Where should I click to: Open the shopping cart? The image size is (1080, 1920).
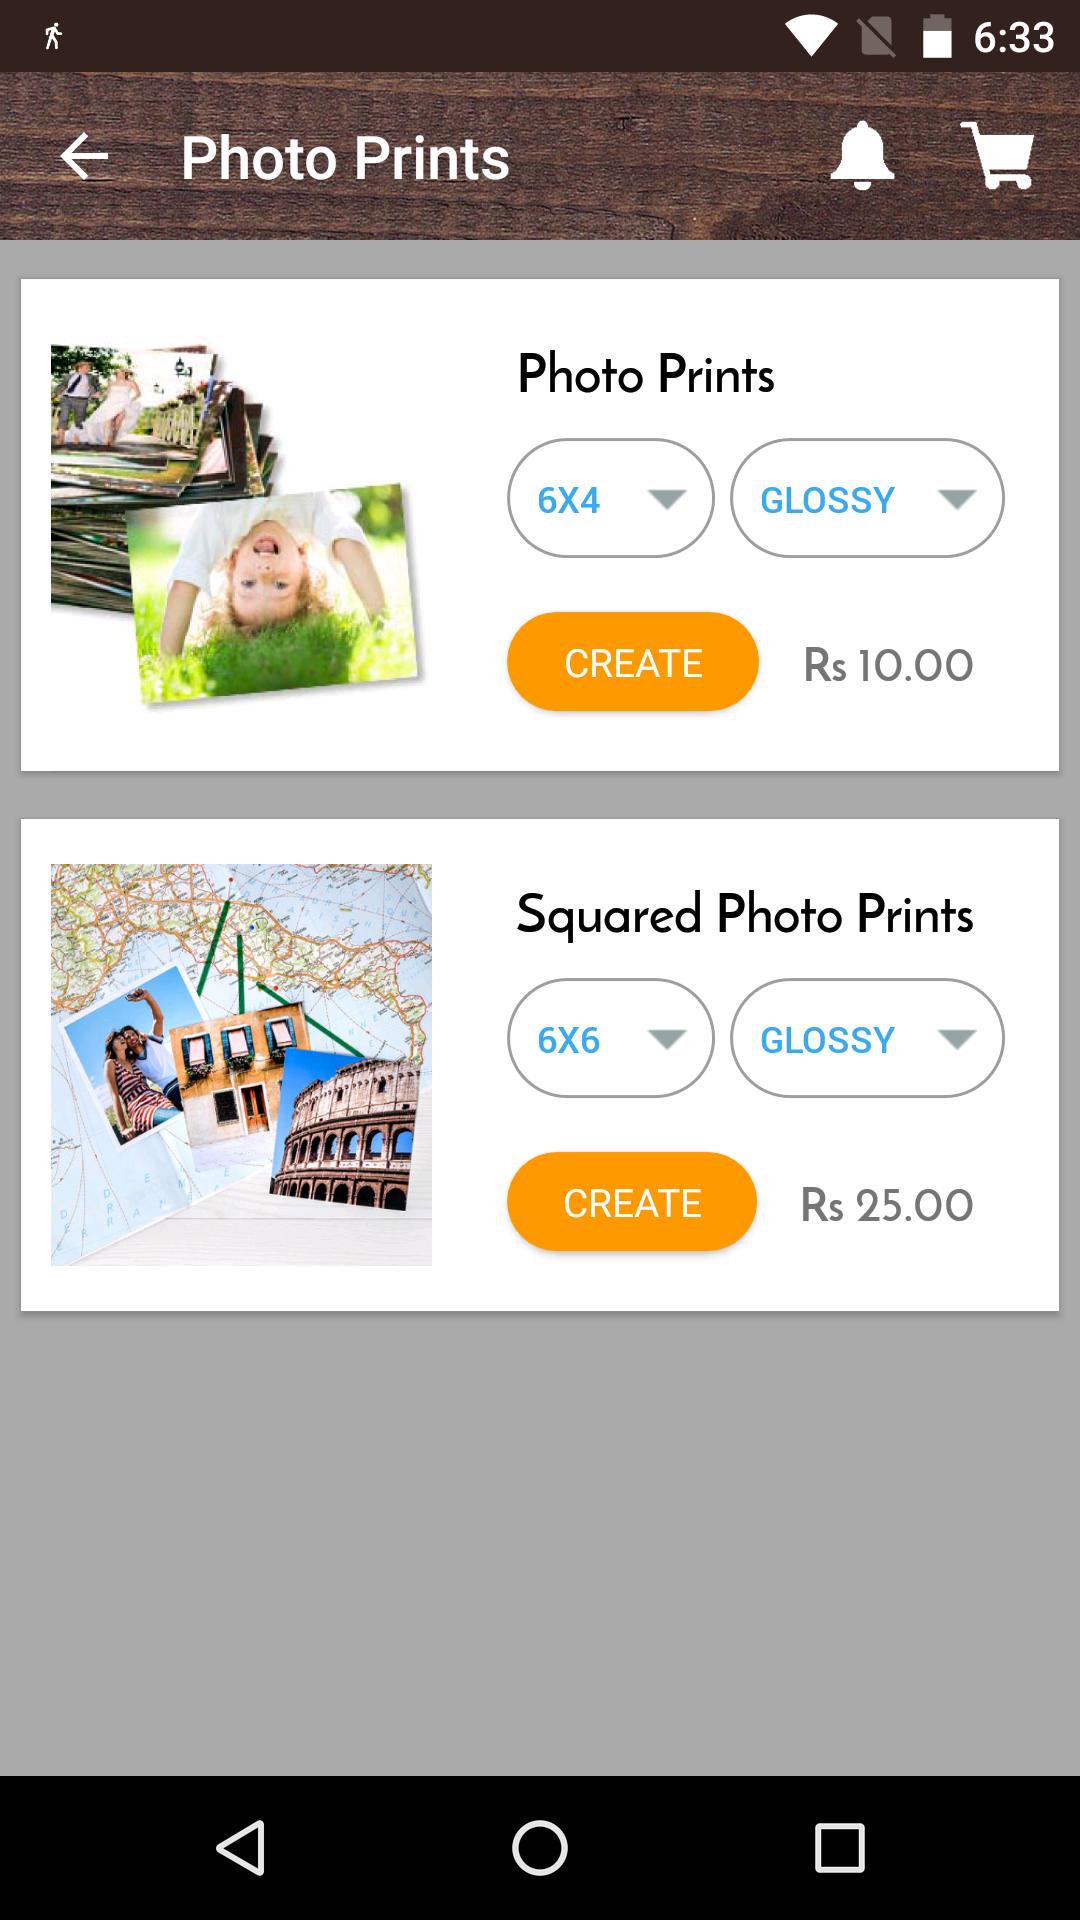pyautogui.click(x=997, y=156)
